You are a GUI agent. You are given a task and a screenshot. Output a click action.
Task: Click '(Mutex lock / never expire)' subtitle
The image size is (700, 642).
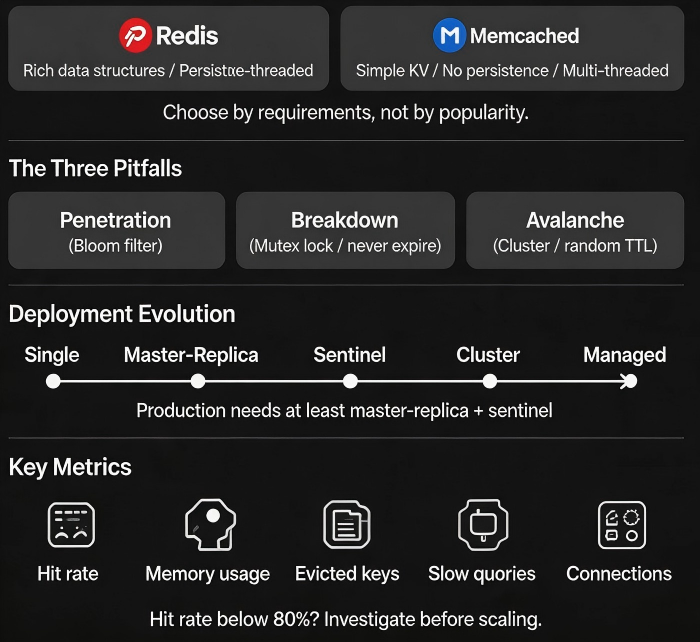(345, 246)
